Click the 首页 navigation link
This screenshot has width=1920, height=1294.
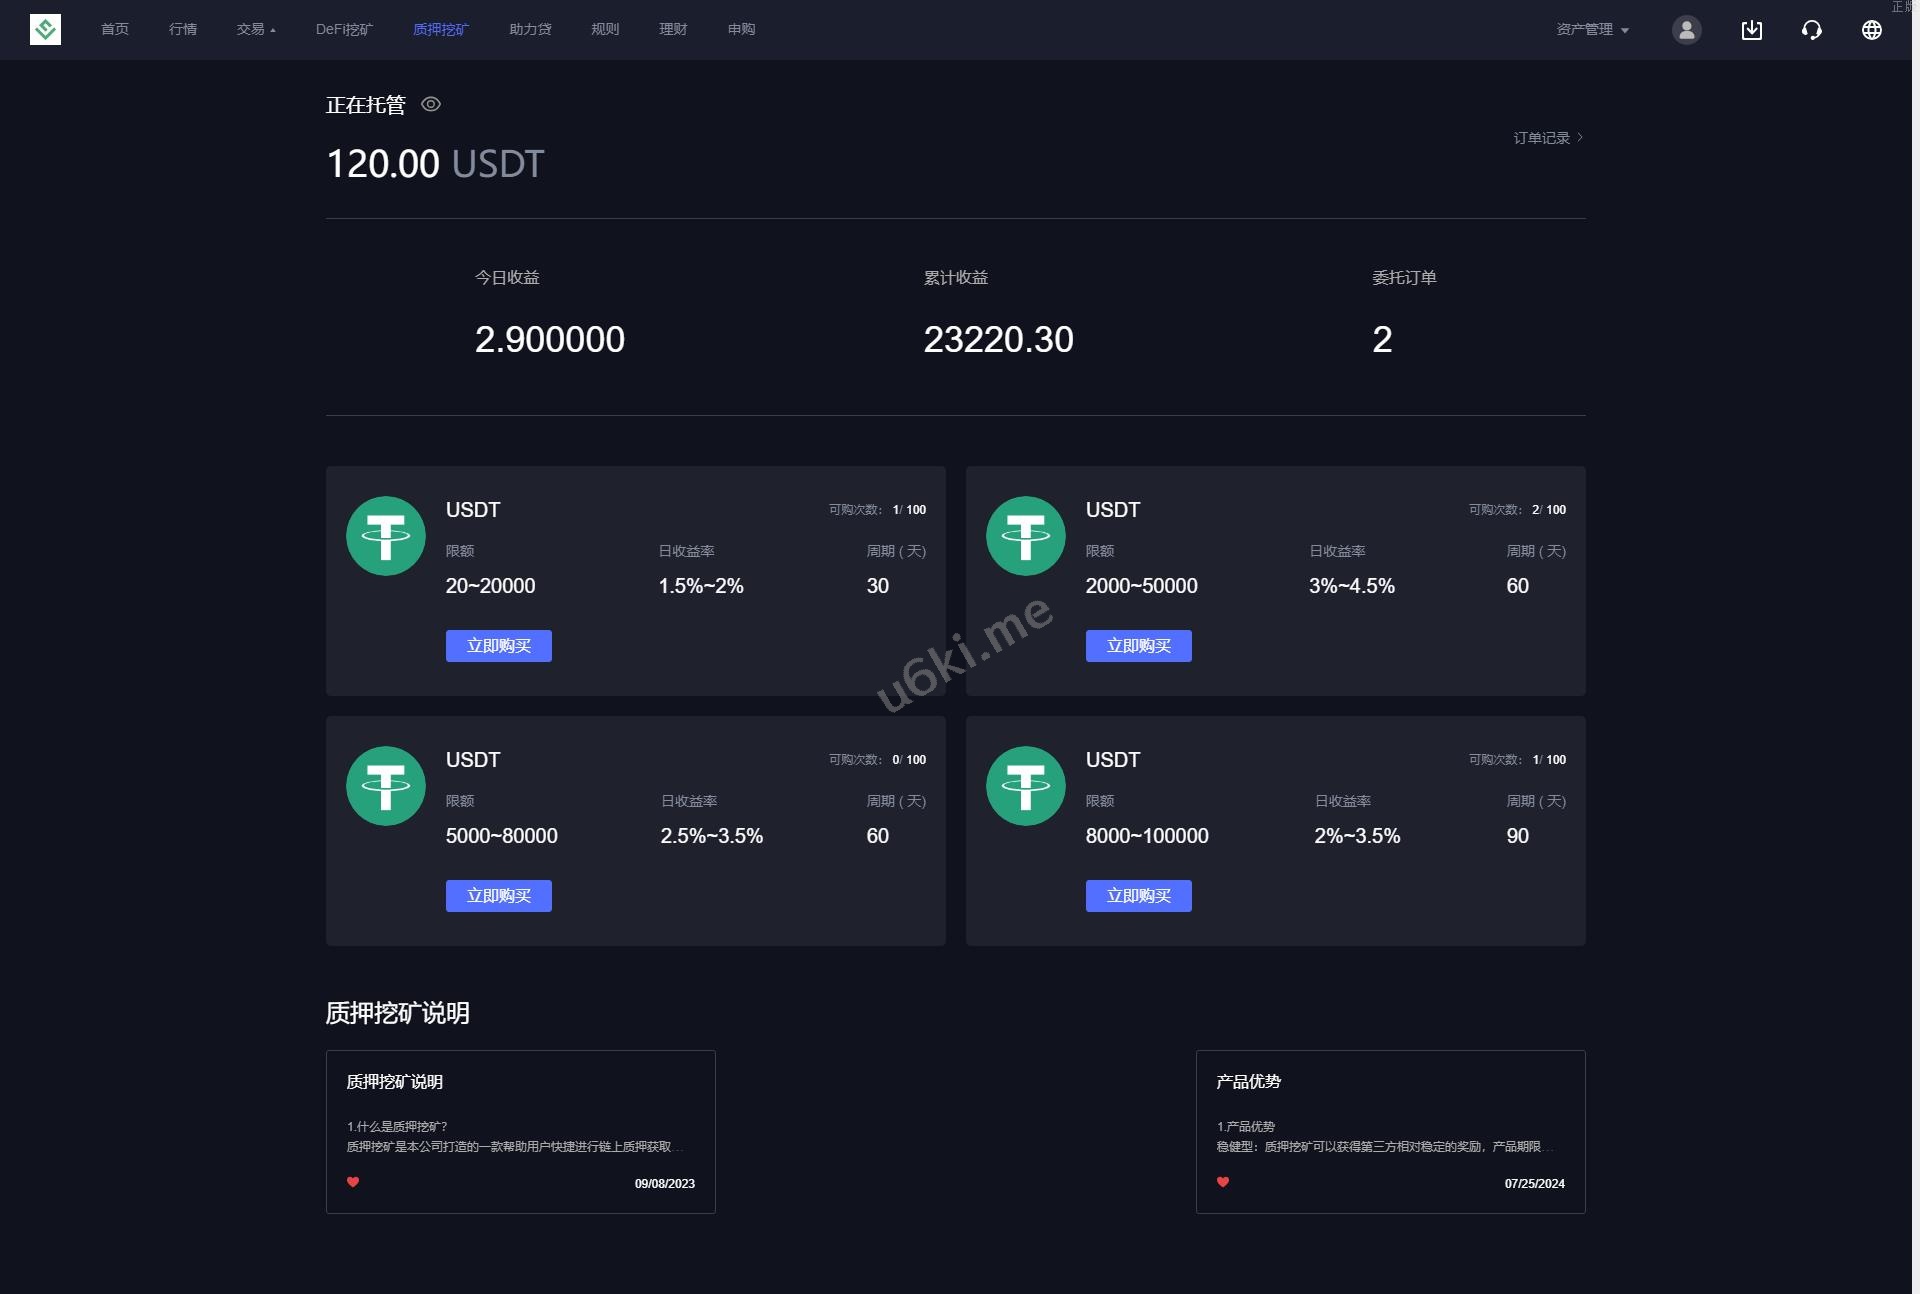click(115, 29)
